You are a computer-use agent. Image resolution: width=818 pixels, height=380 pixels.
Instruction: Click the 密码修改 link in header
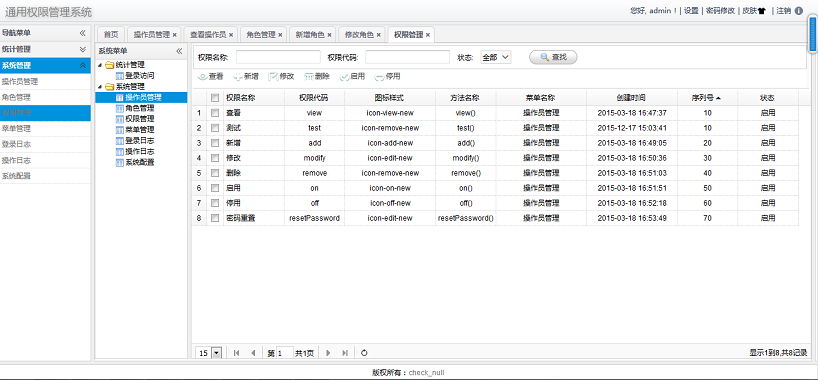(720, 11)
